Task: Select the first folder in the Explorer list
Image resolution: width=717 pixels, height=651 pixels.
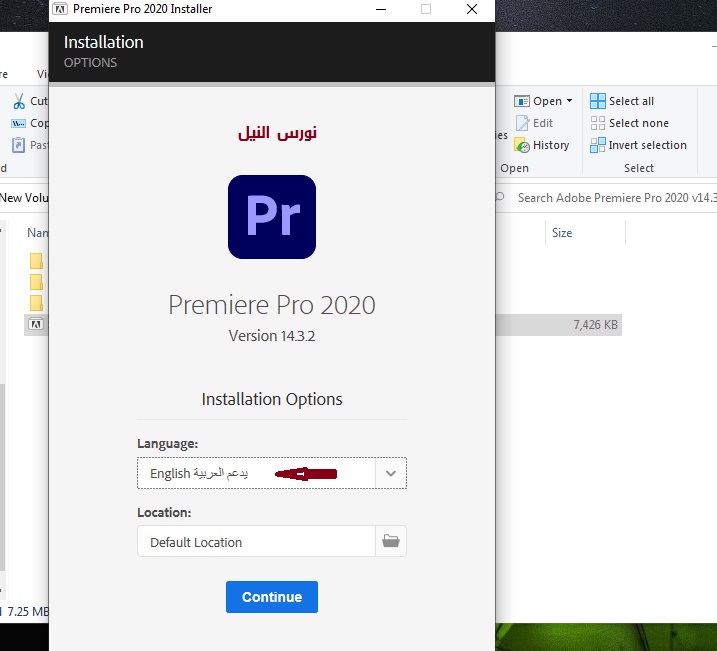Action: click(x=36, y=261)
